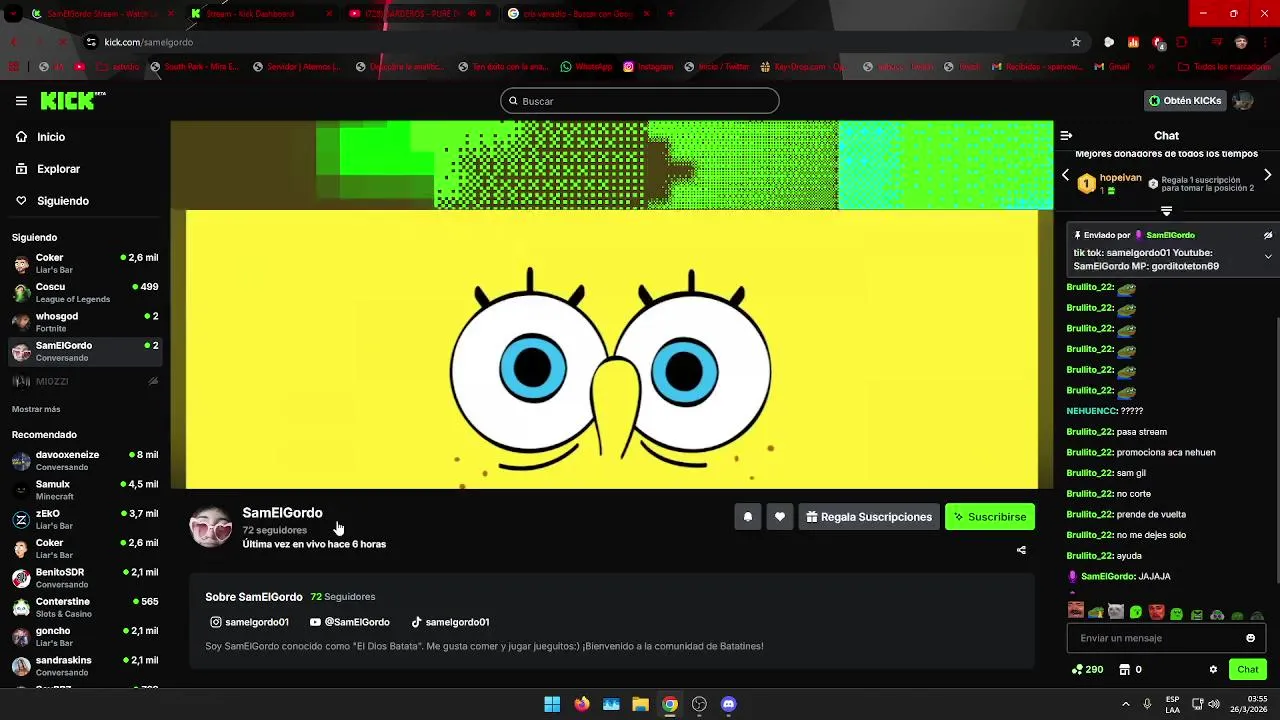Insert the white cat emote
Screen dimensions: 1280x720
click(x=1116, y=612)
